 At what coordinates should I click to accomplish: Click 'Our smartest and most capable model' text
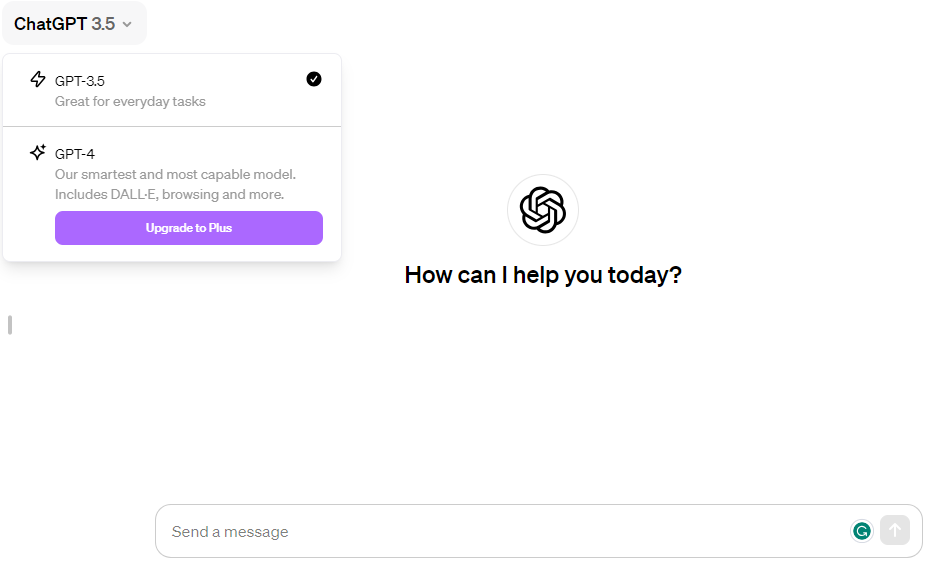click(175, 174)
